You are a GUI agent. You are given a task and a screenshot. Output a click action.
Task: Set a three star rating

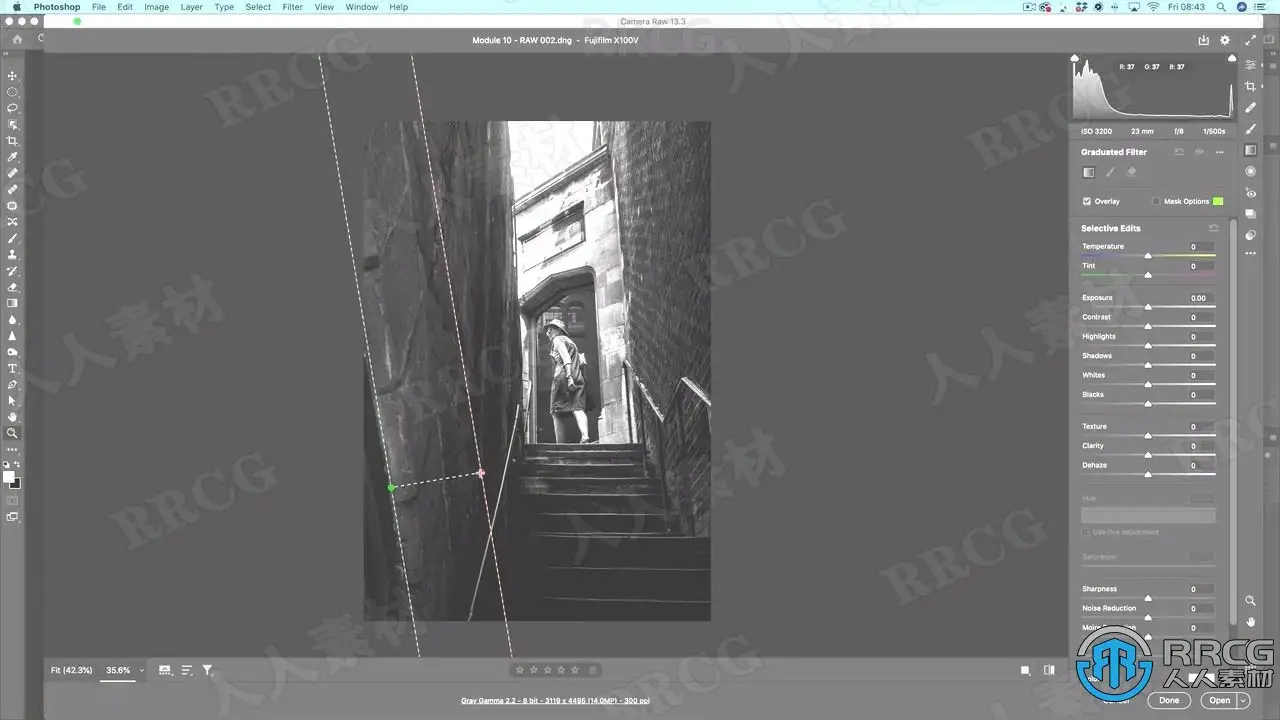point(547,670)
